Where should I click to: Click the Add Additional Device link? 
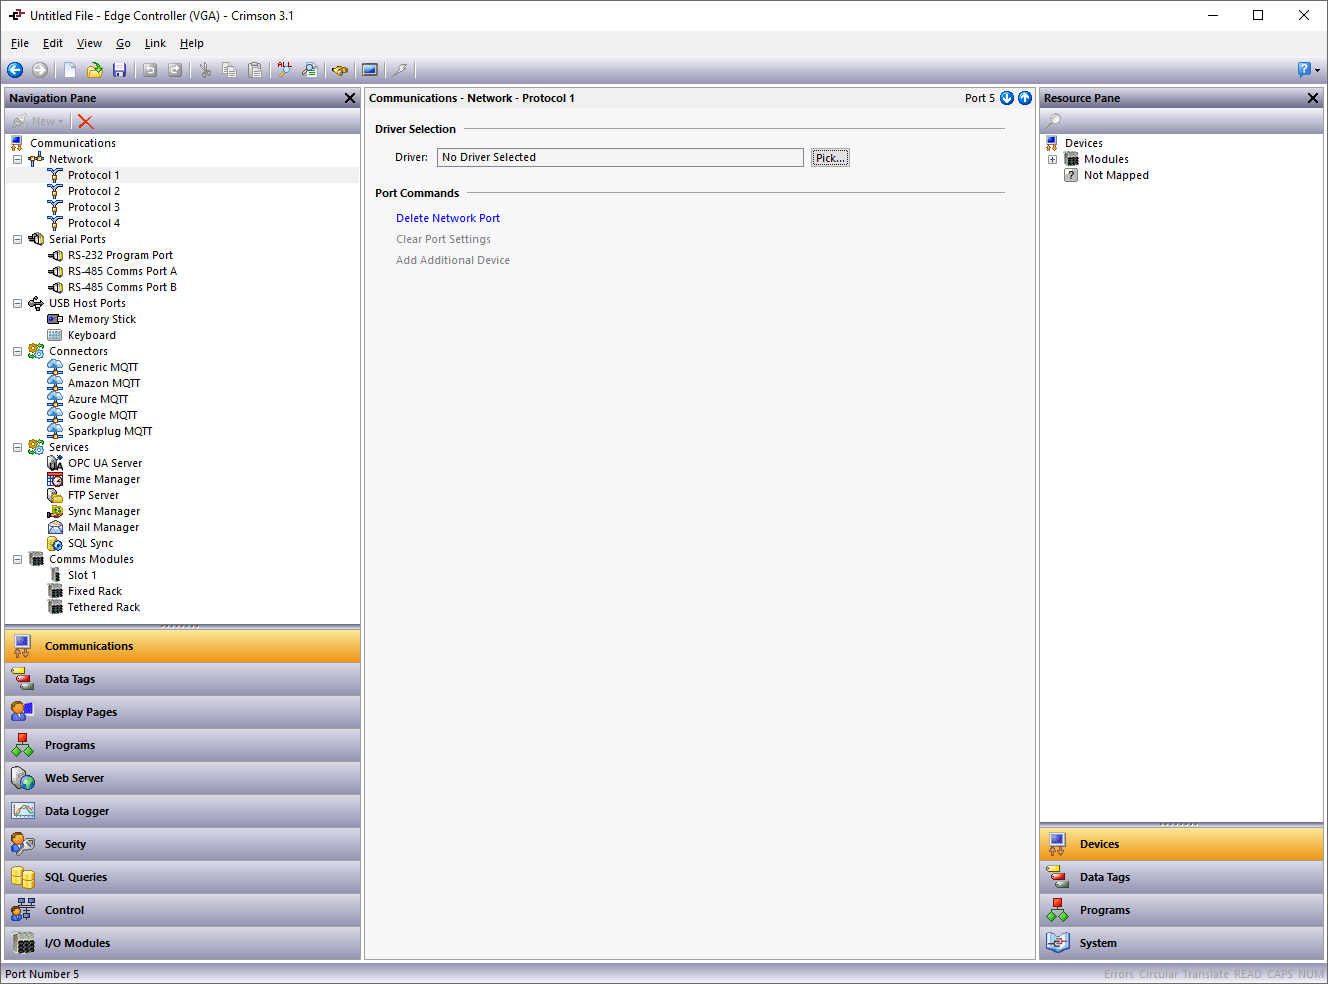pyautogui.click(x=453, y=260)
